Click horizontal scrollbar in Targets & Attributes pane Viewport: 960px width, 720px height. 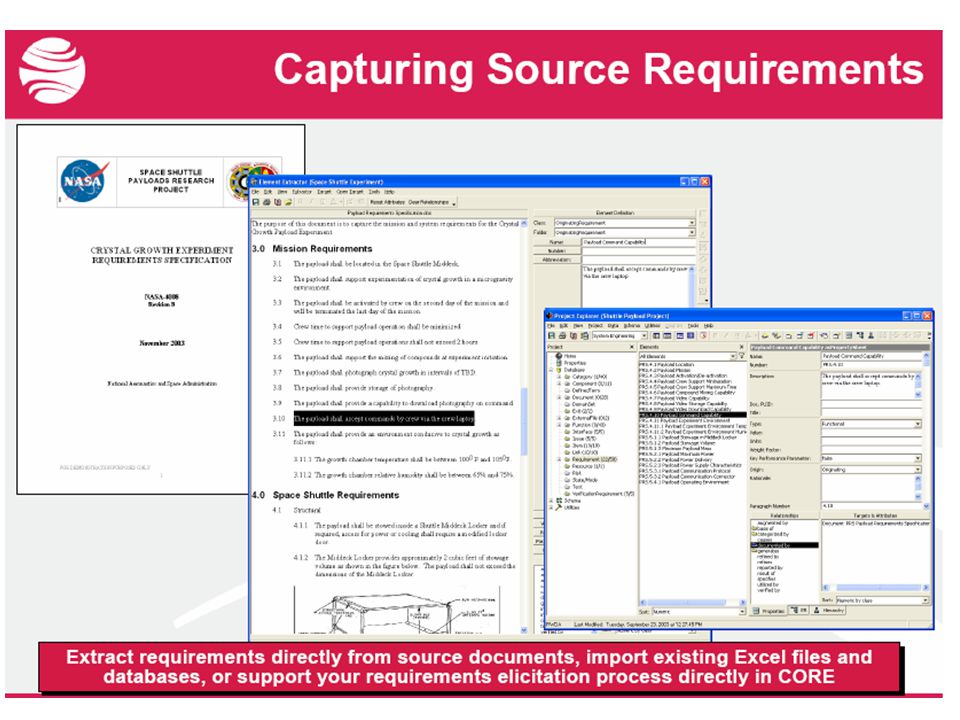click(x=876, y=587)
